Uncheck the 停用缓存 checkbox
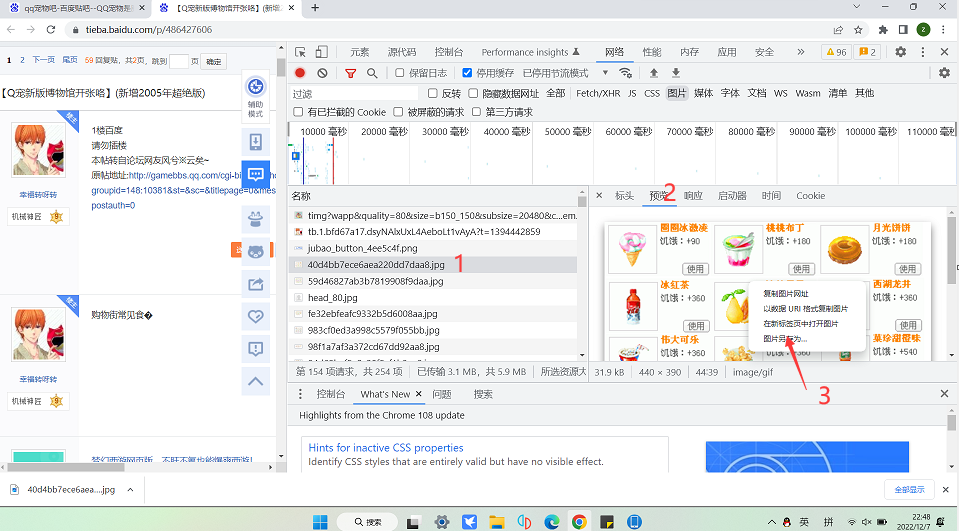Image resolution: width=959 pixels, height=531 pixels. [x=467, y=73]
